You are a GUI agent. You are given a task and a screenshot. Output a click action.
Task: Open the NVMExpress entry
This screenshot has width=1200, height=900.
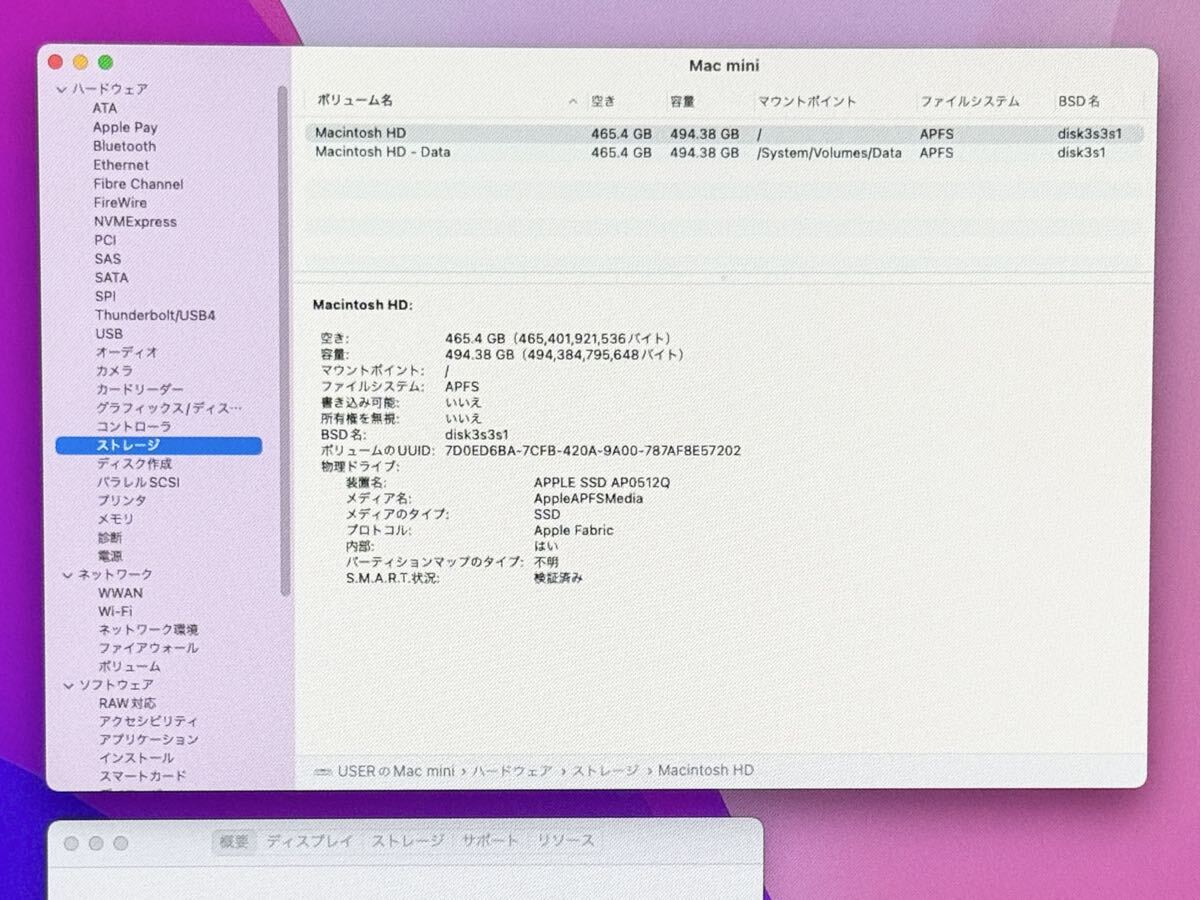[135, 221]
